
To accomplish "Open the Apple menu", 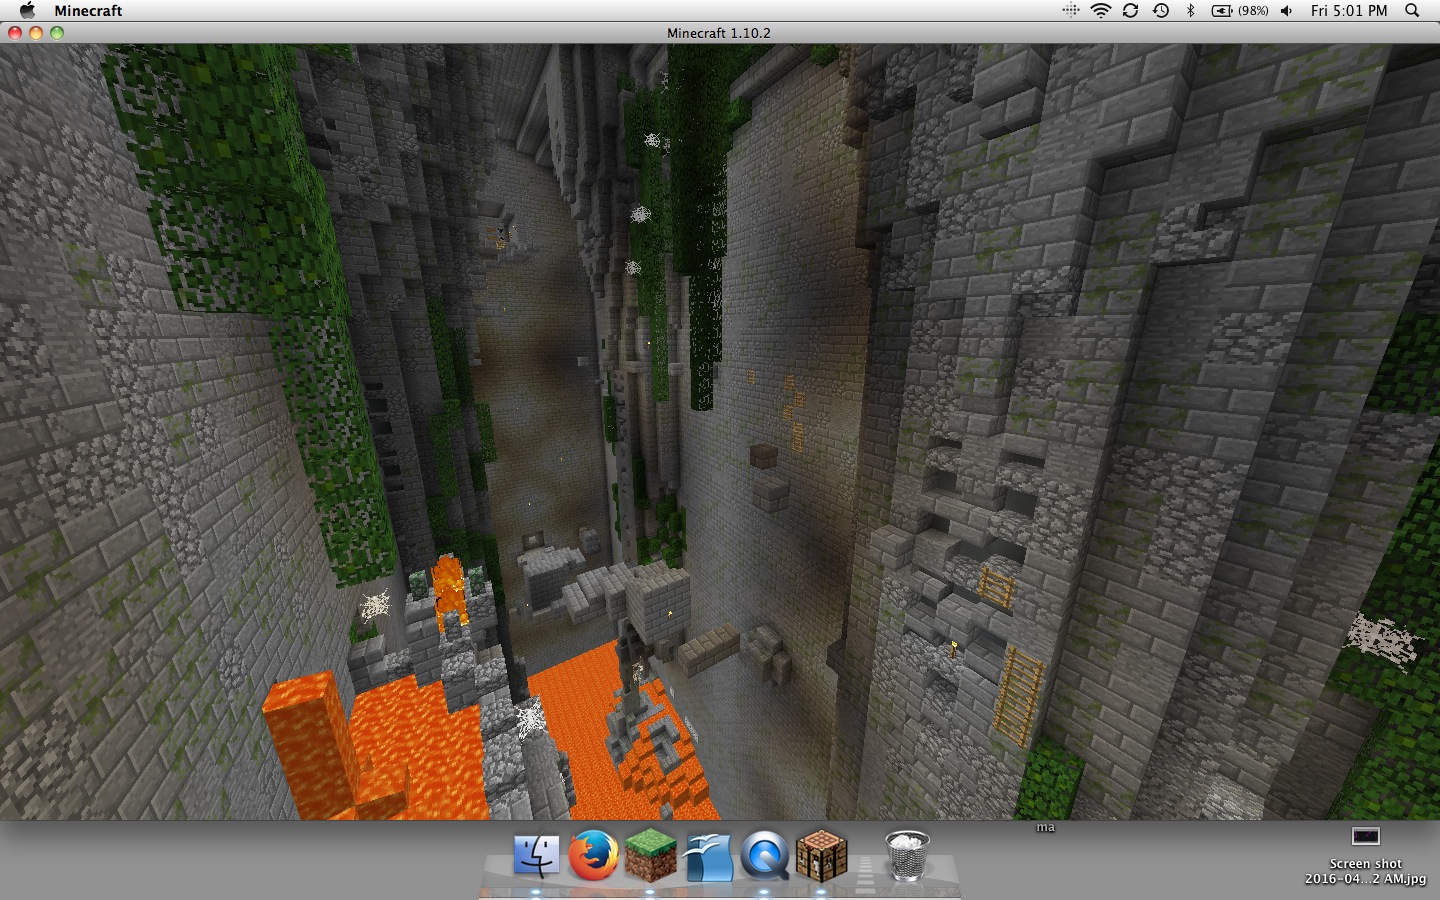I will [27, 10].
